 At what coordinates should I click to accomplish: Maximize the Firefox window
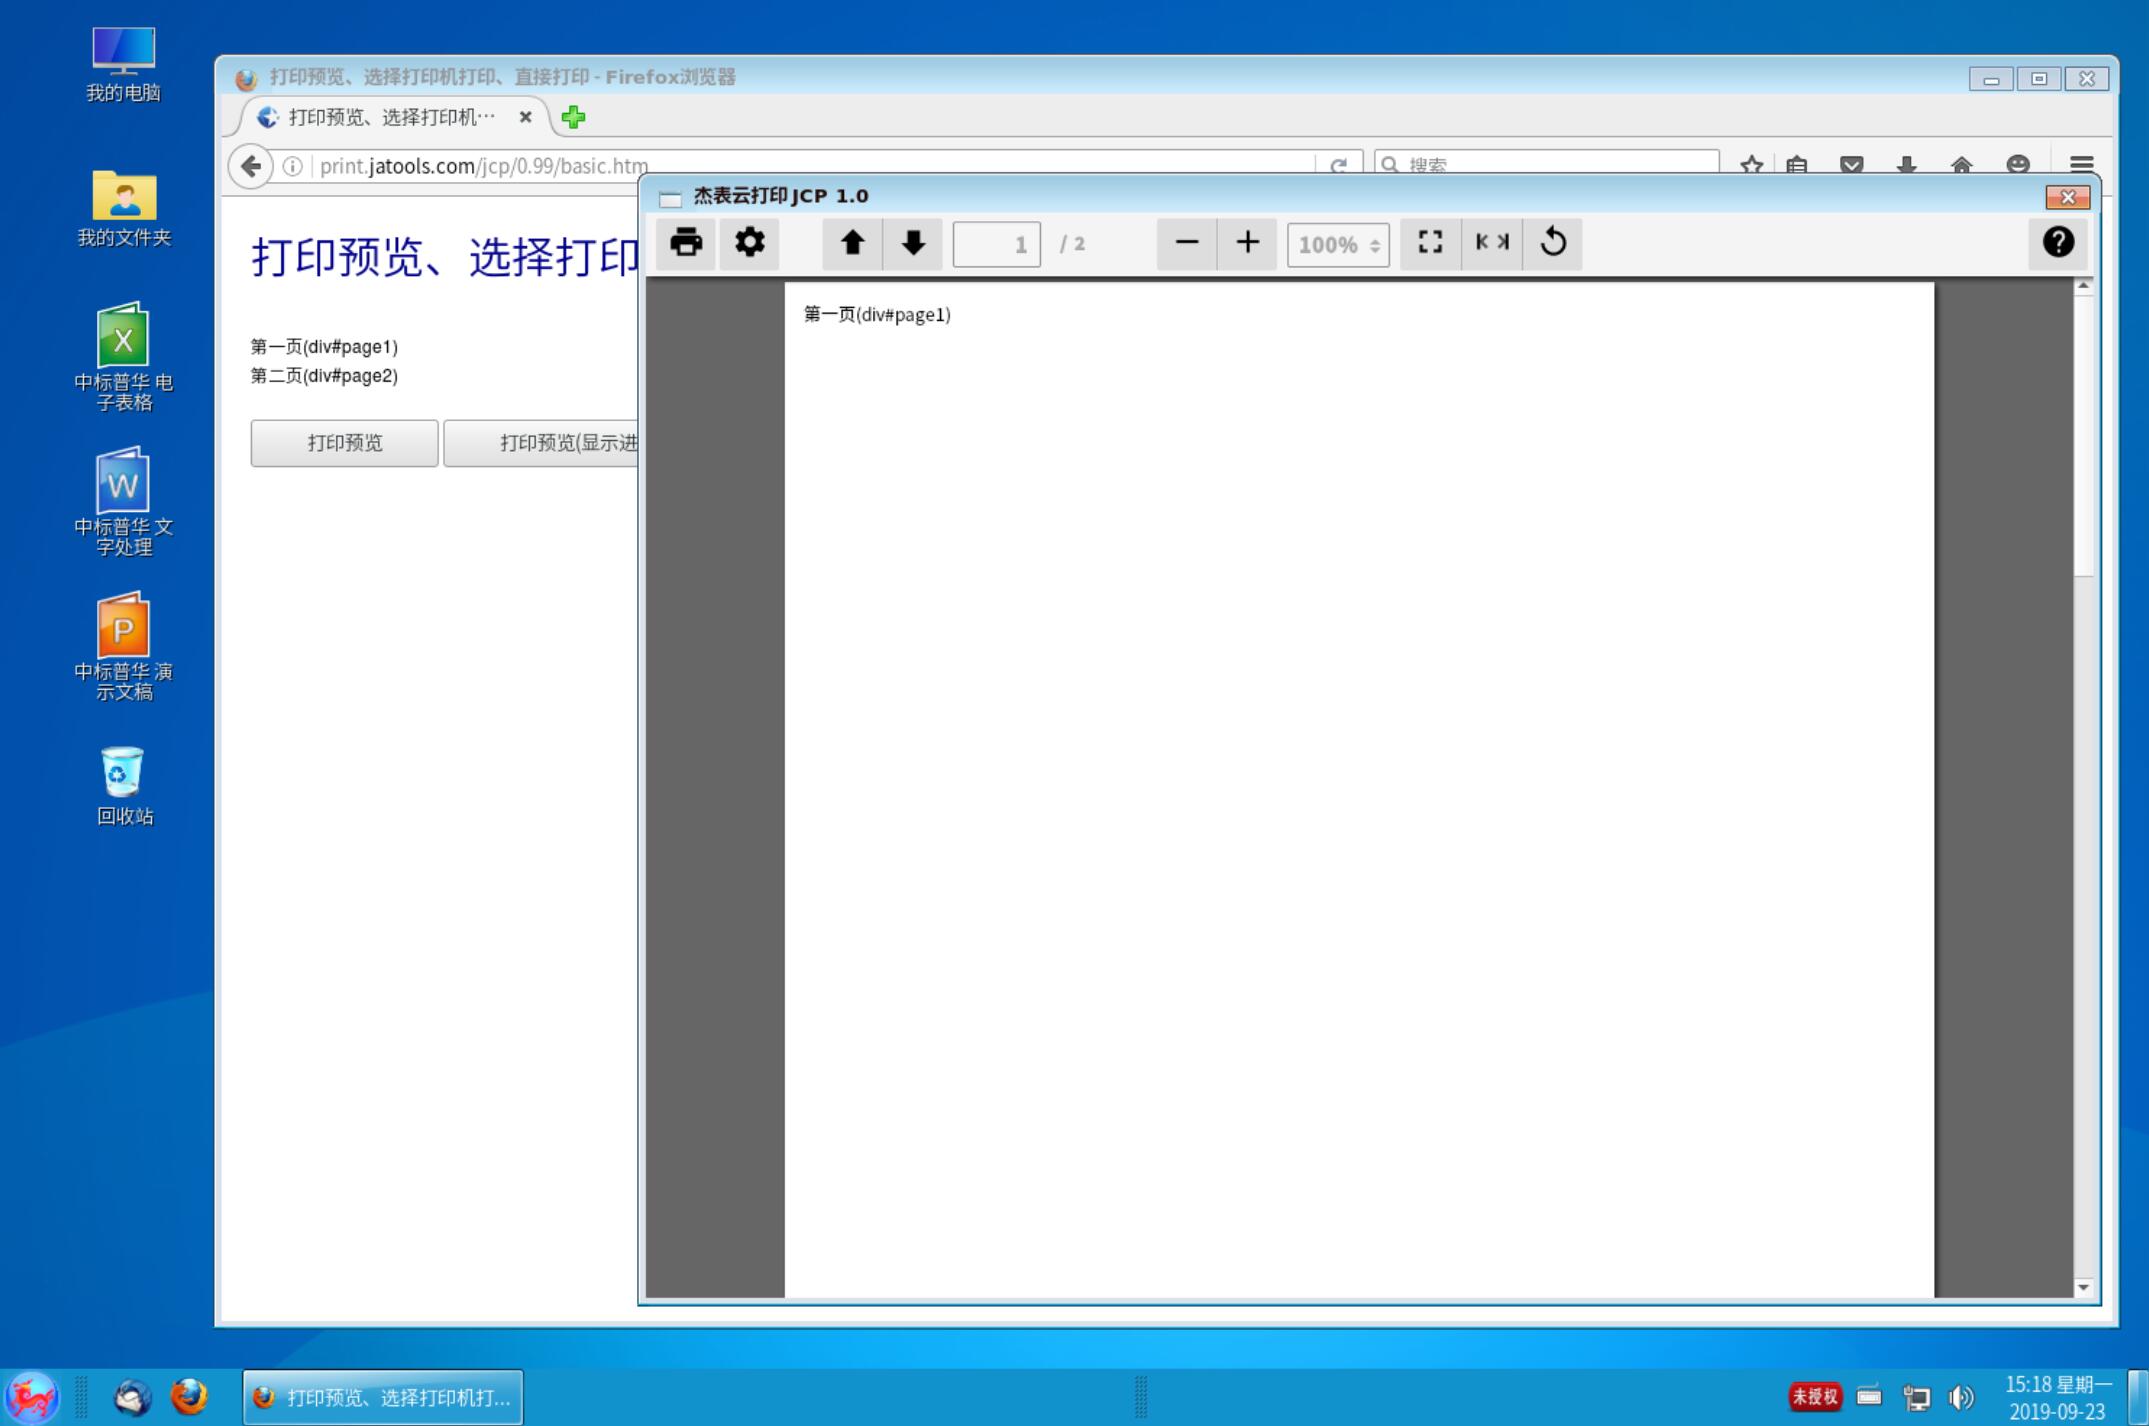click(x=2039, y=79)
